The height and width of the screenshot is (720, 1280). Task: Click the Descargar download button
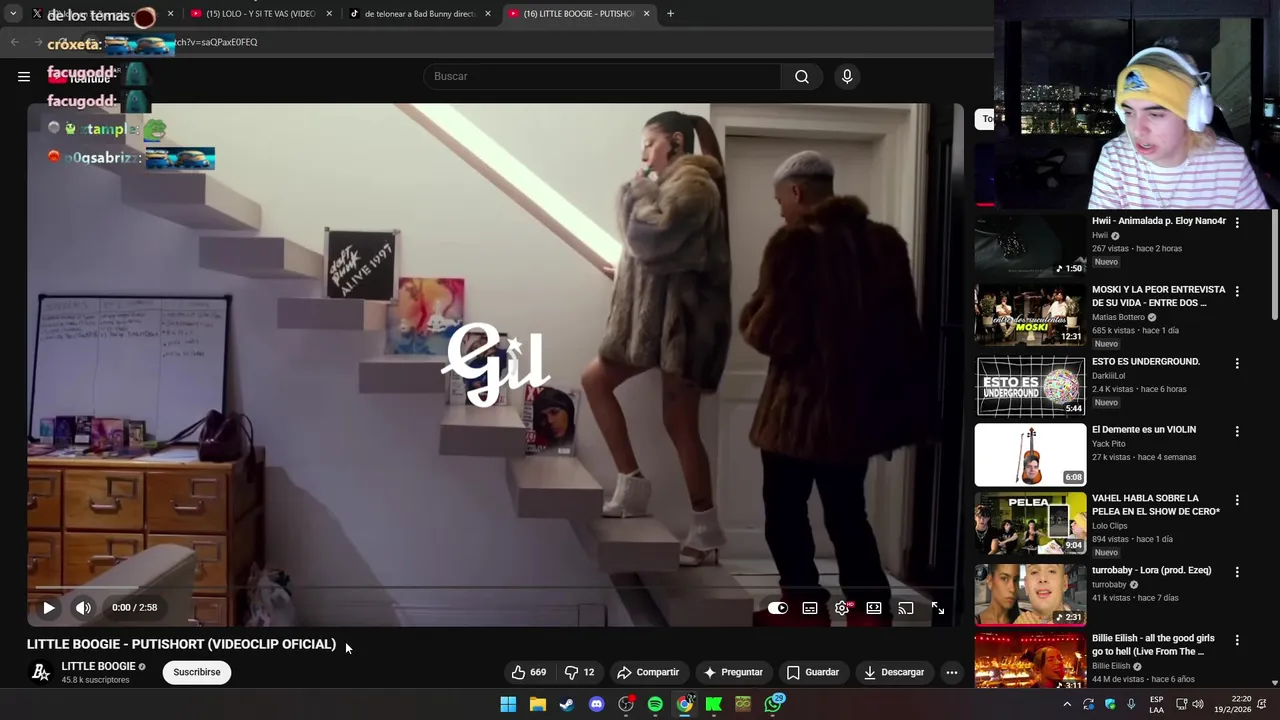coord(894,672)
